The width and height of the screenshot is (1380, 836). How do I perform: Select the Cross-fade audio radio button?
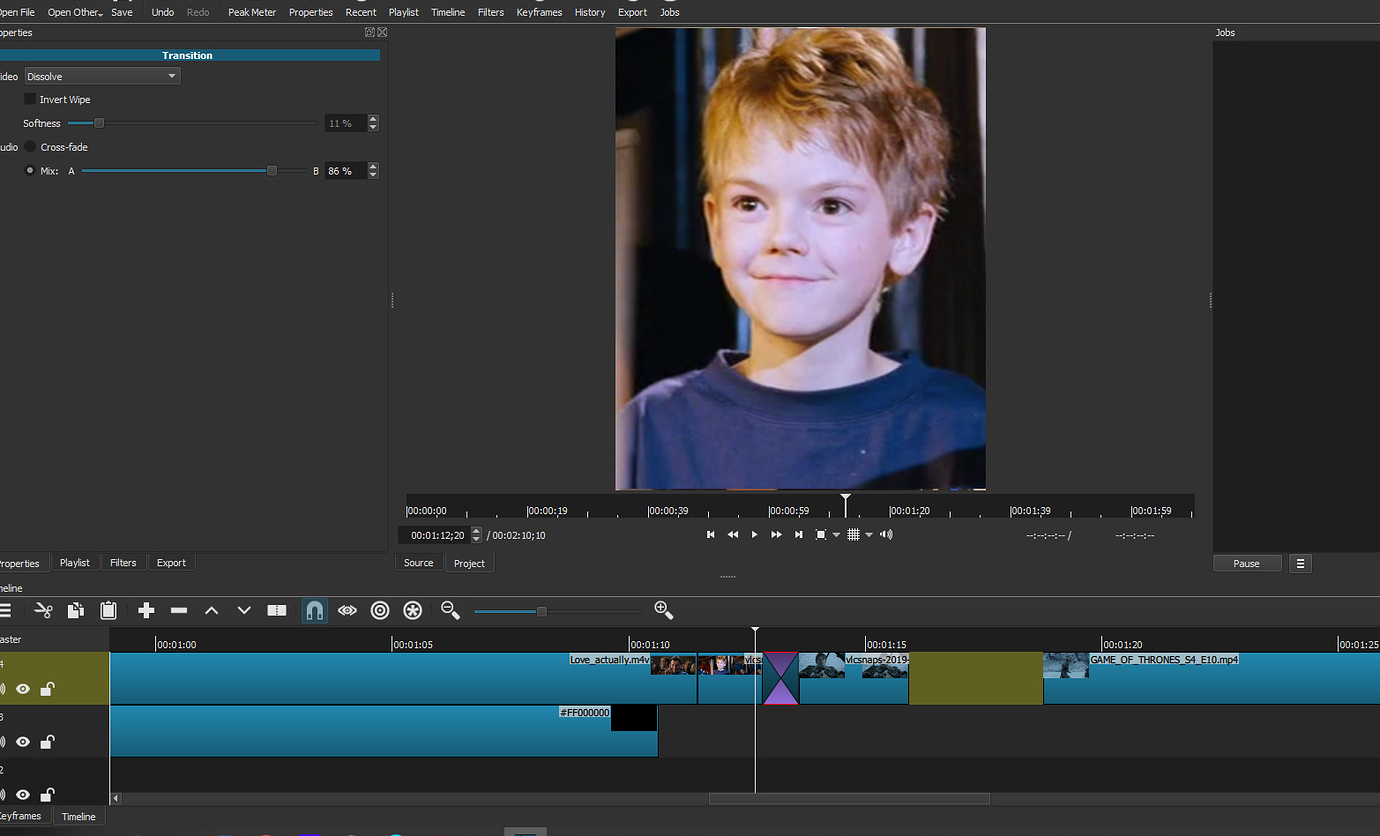[30, 147]
